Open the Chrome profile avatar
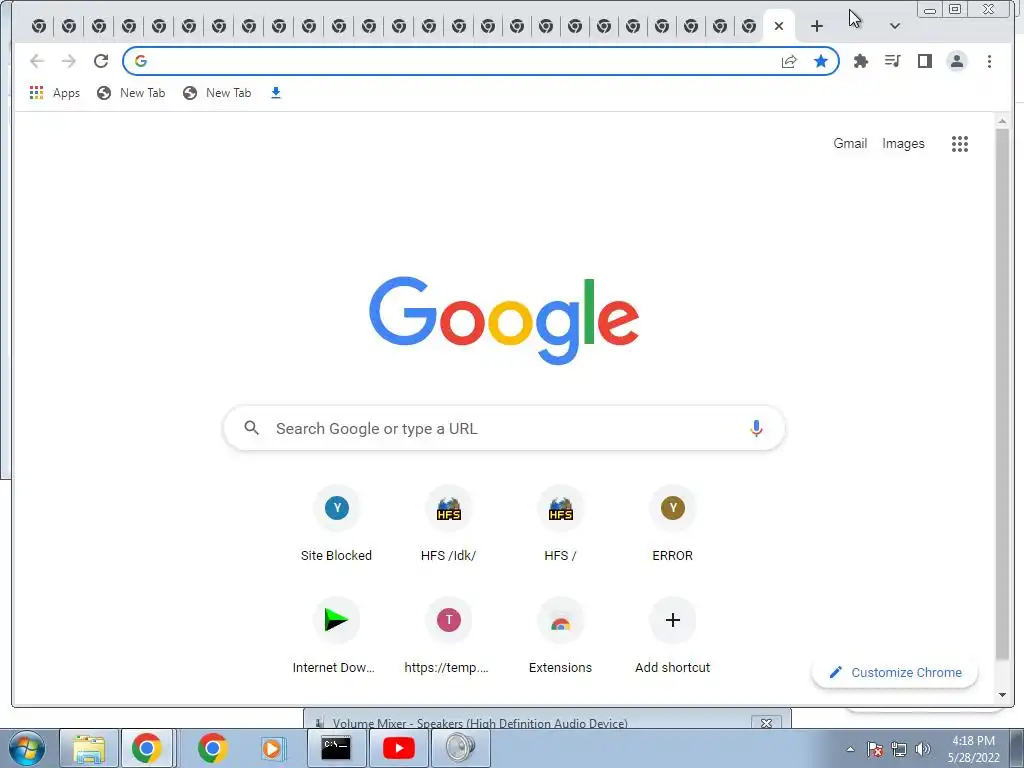The image size is (1024, 768). tap(957, 61)
